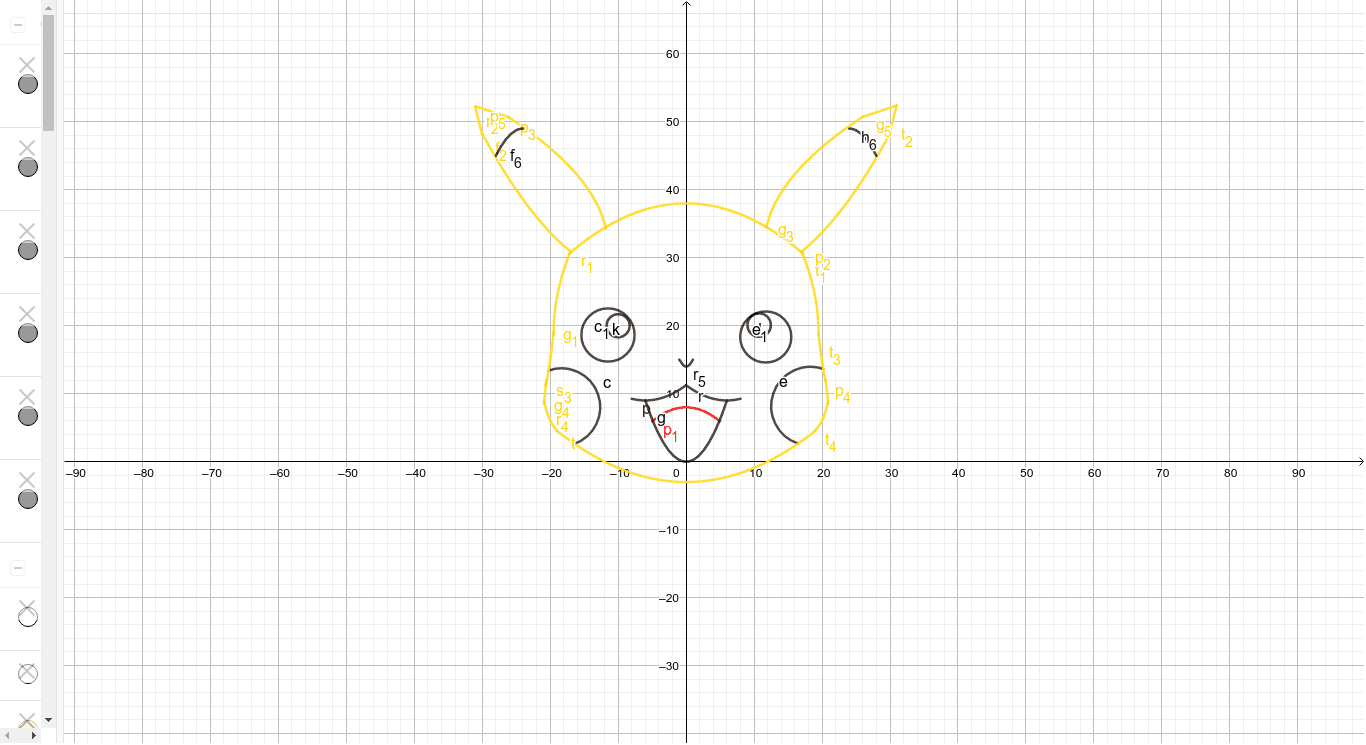The height and width of the screenshot is (745, 1366).
Task: Click the e1 label in right eye
Action: point(758,332)
